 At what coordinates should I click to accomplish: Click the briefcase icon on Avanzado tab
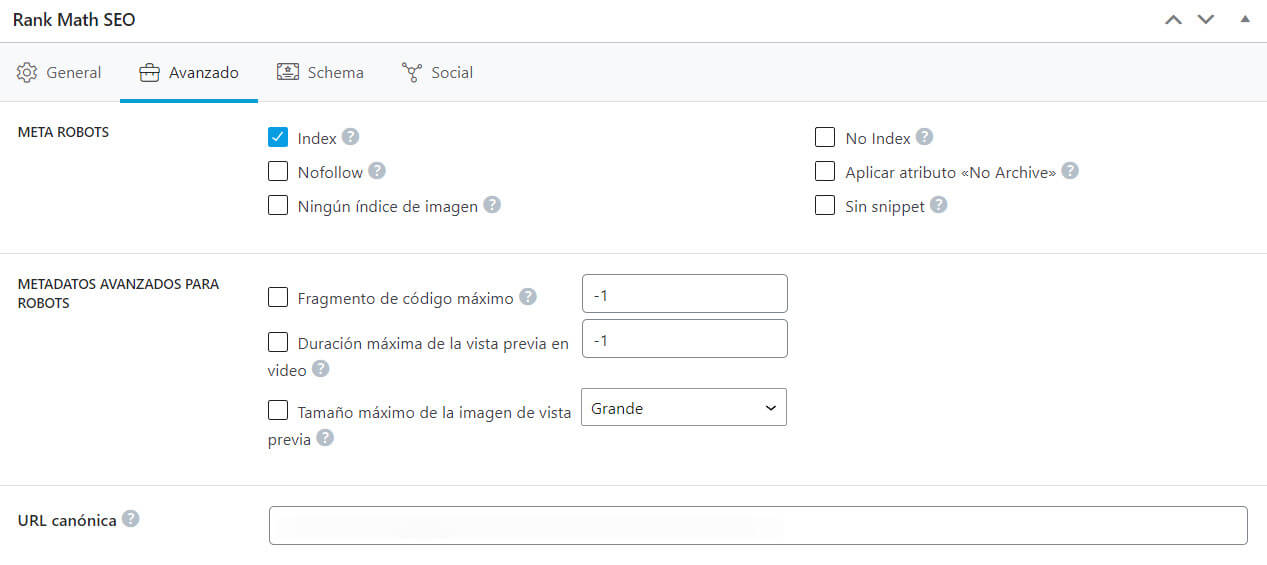click(x=149, y=73)
